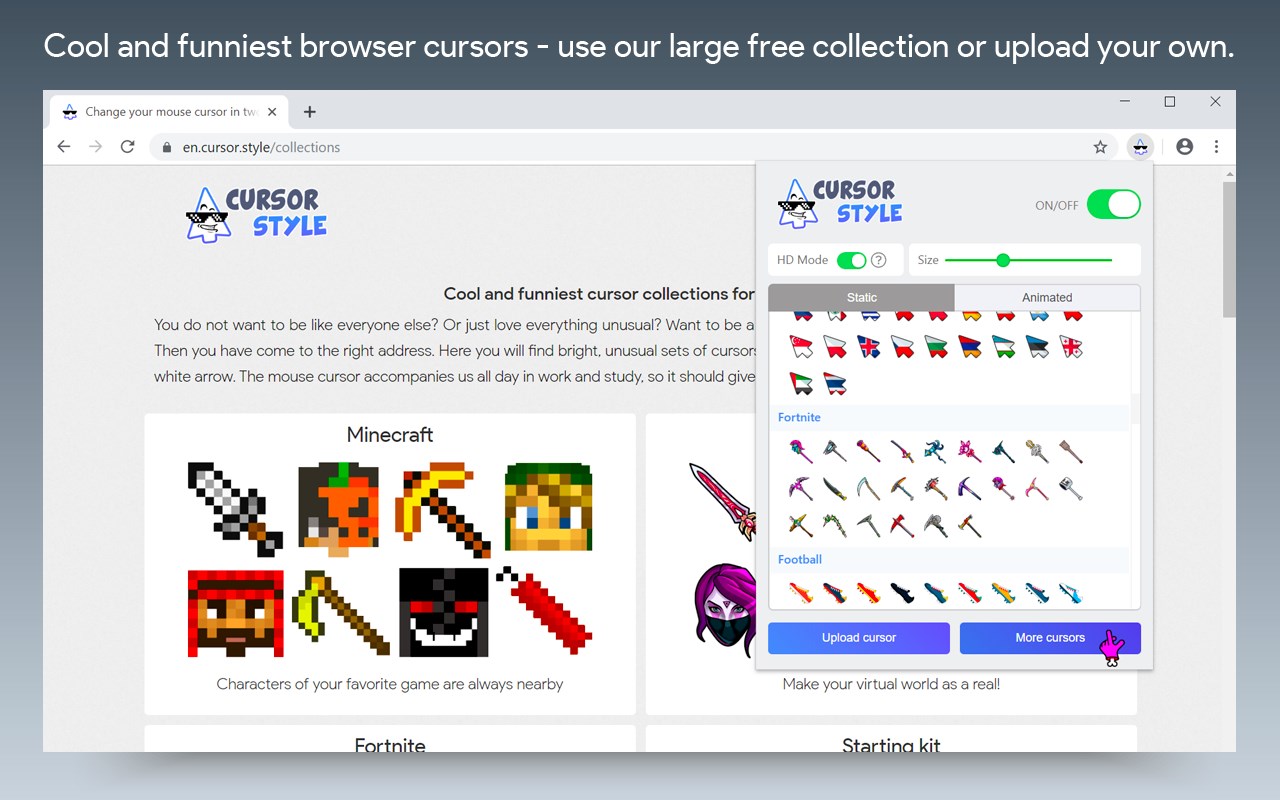Choose the spiked mace Fortnite cursor
The width and height of the screenshot is (1280, 800).
[936, 489]
